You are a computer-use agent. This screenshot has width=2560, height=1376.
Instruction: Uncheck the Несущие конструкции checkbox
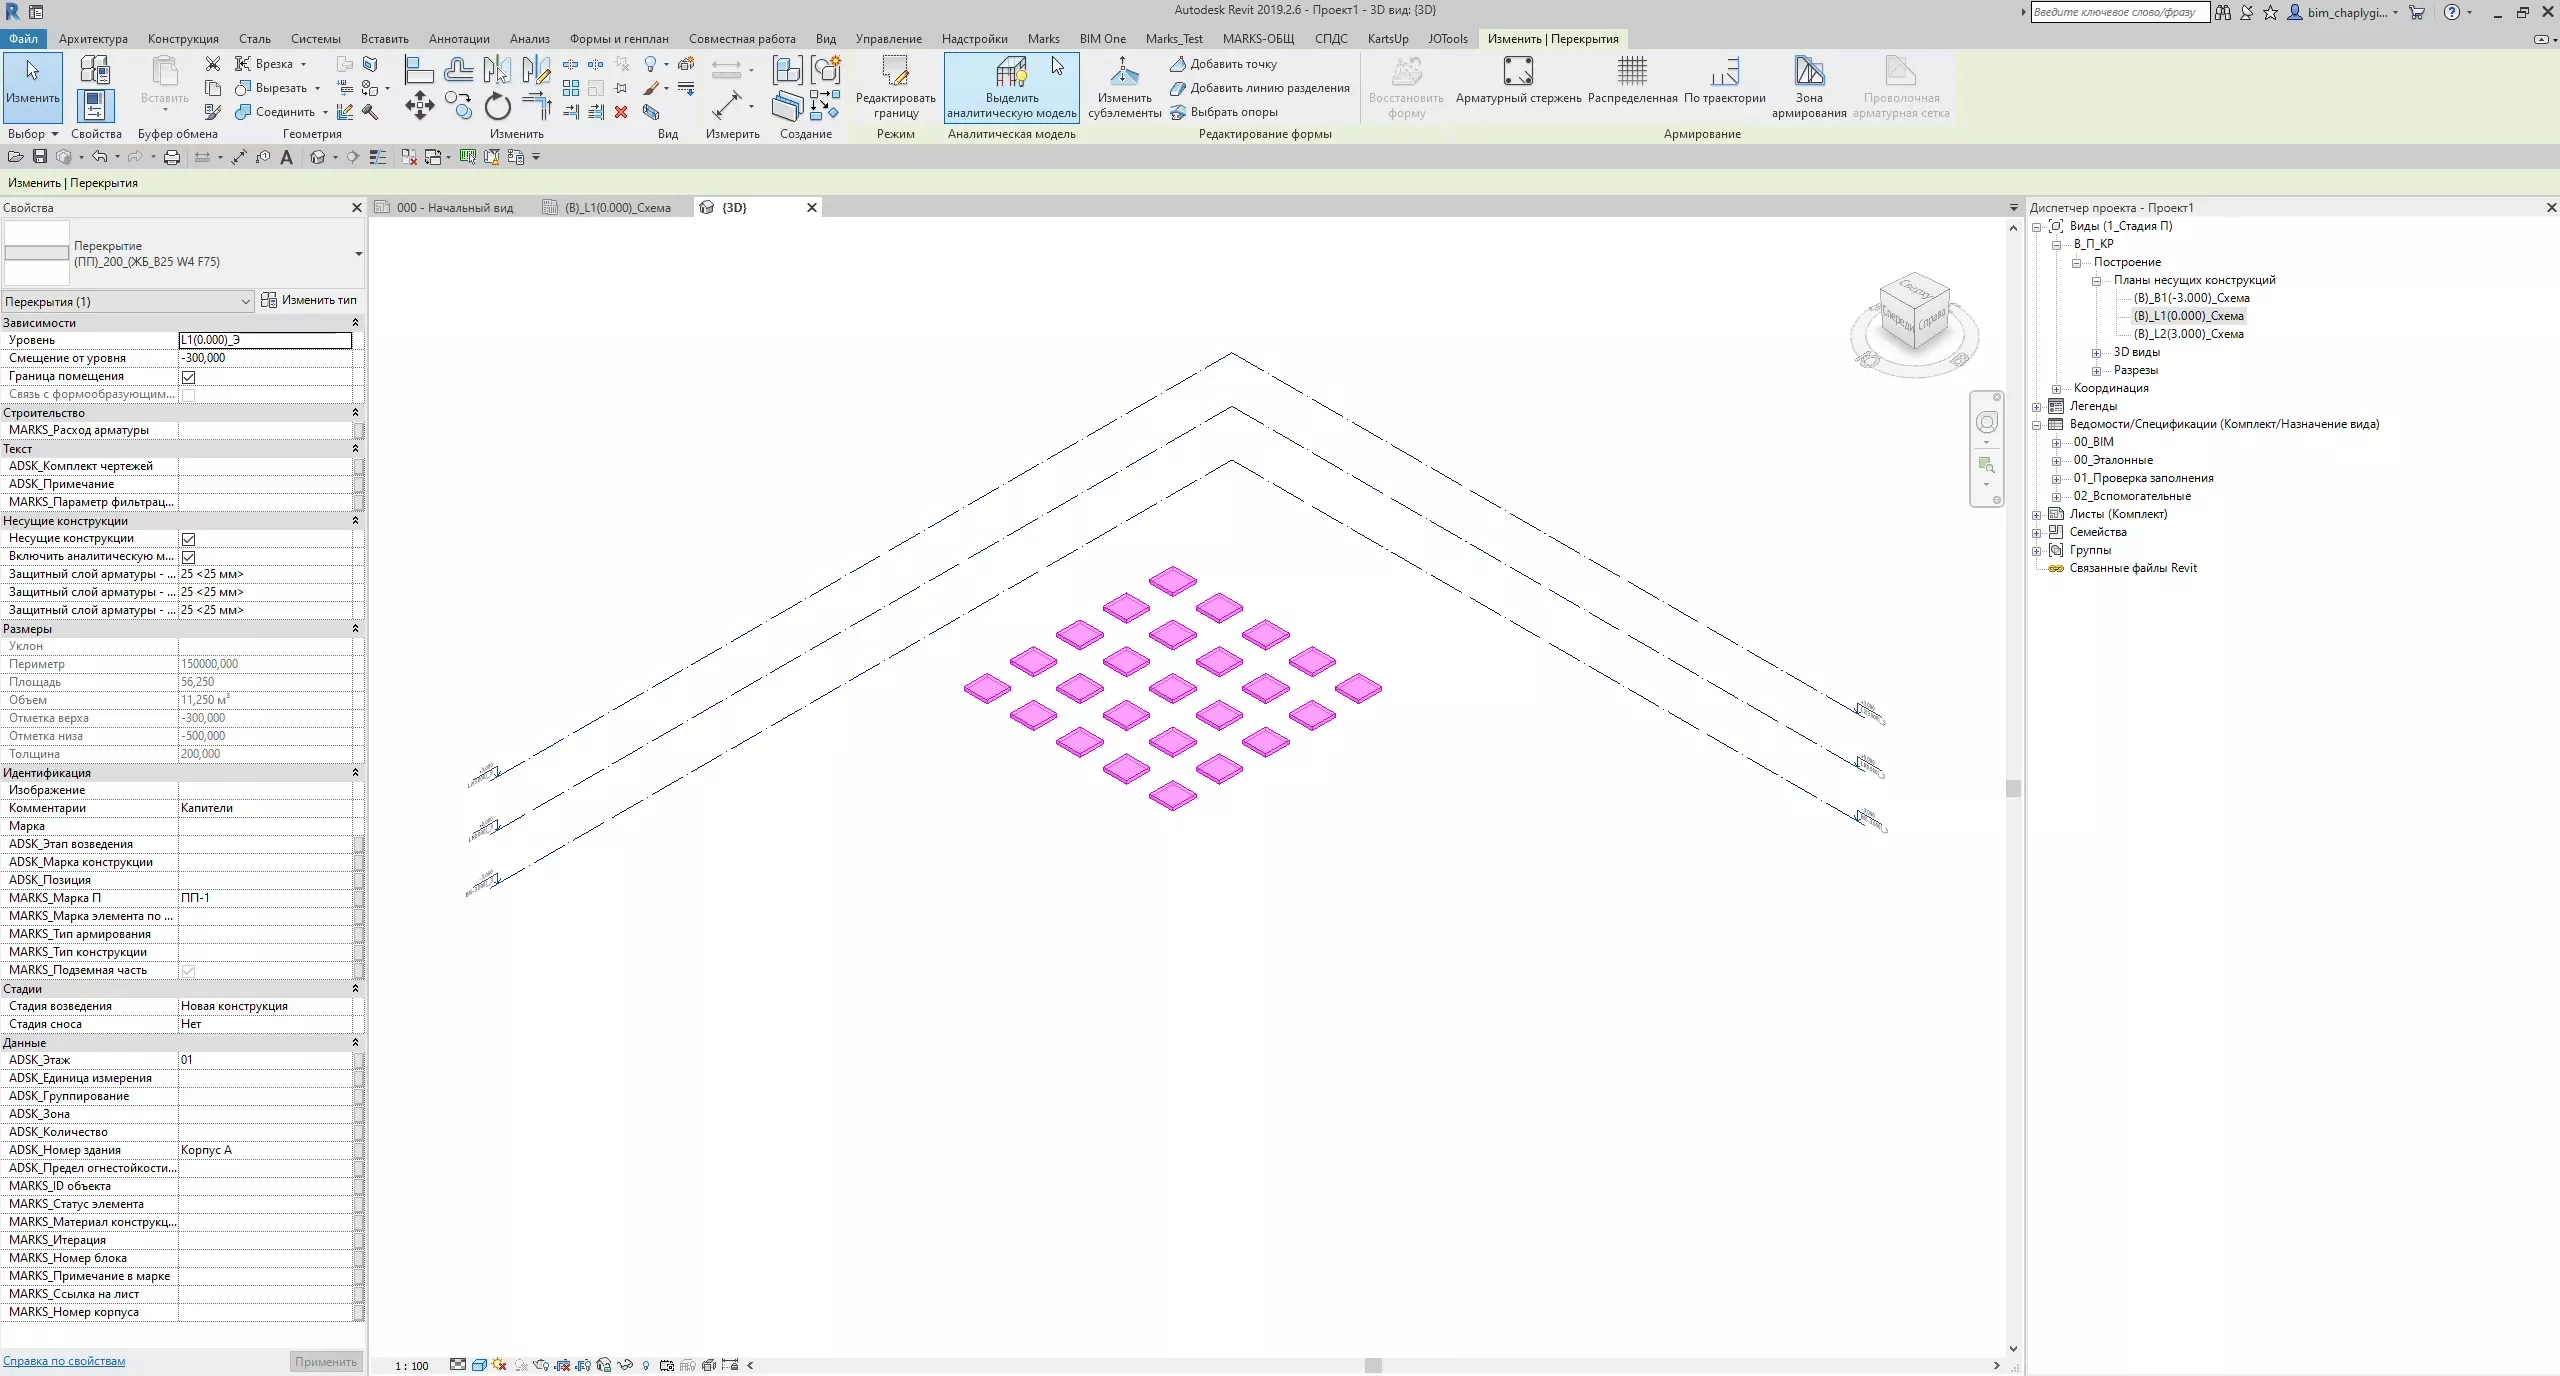point(188,539)
